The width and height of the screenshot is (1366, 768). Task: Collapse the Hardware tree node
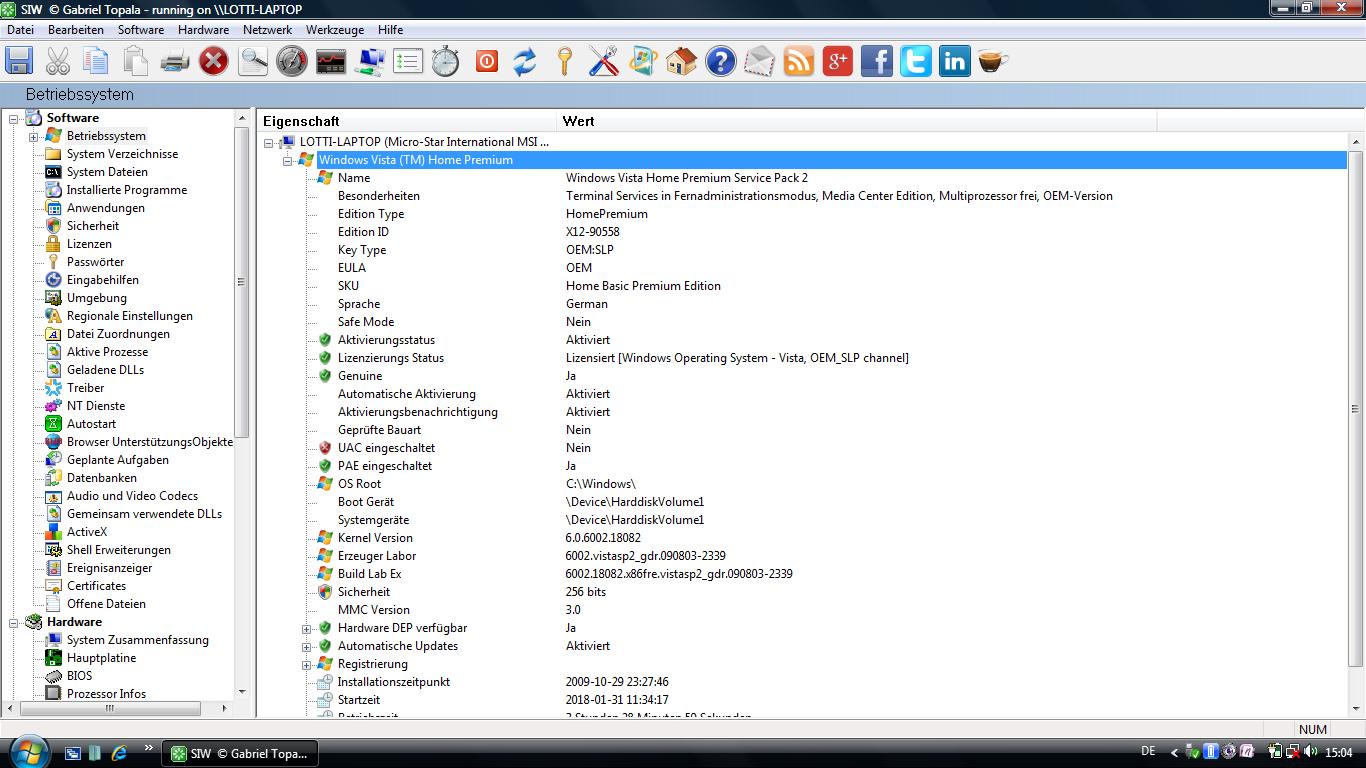15,622
